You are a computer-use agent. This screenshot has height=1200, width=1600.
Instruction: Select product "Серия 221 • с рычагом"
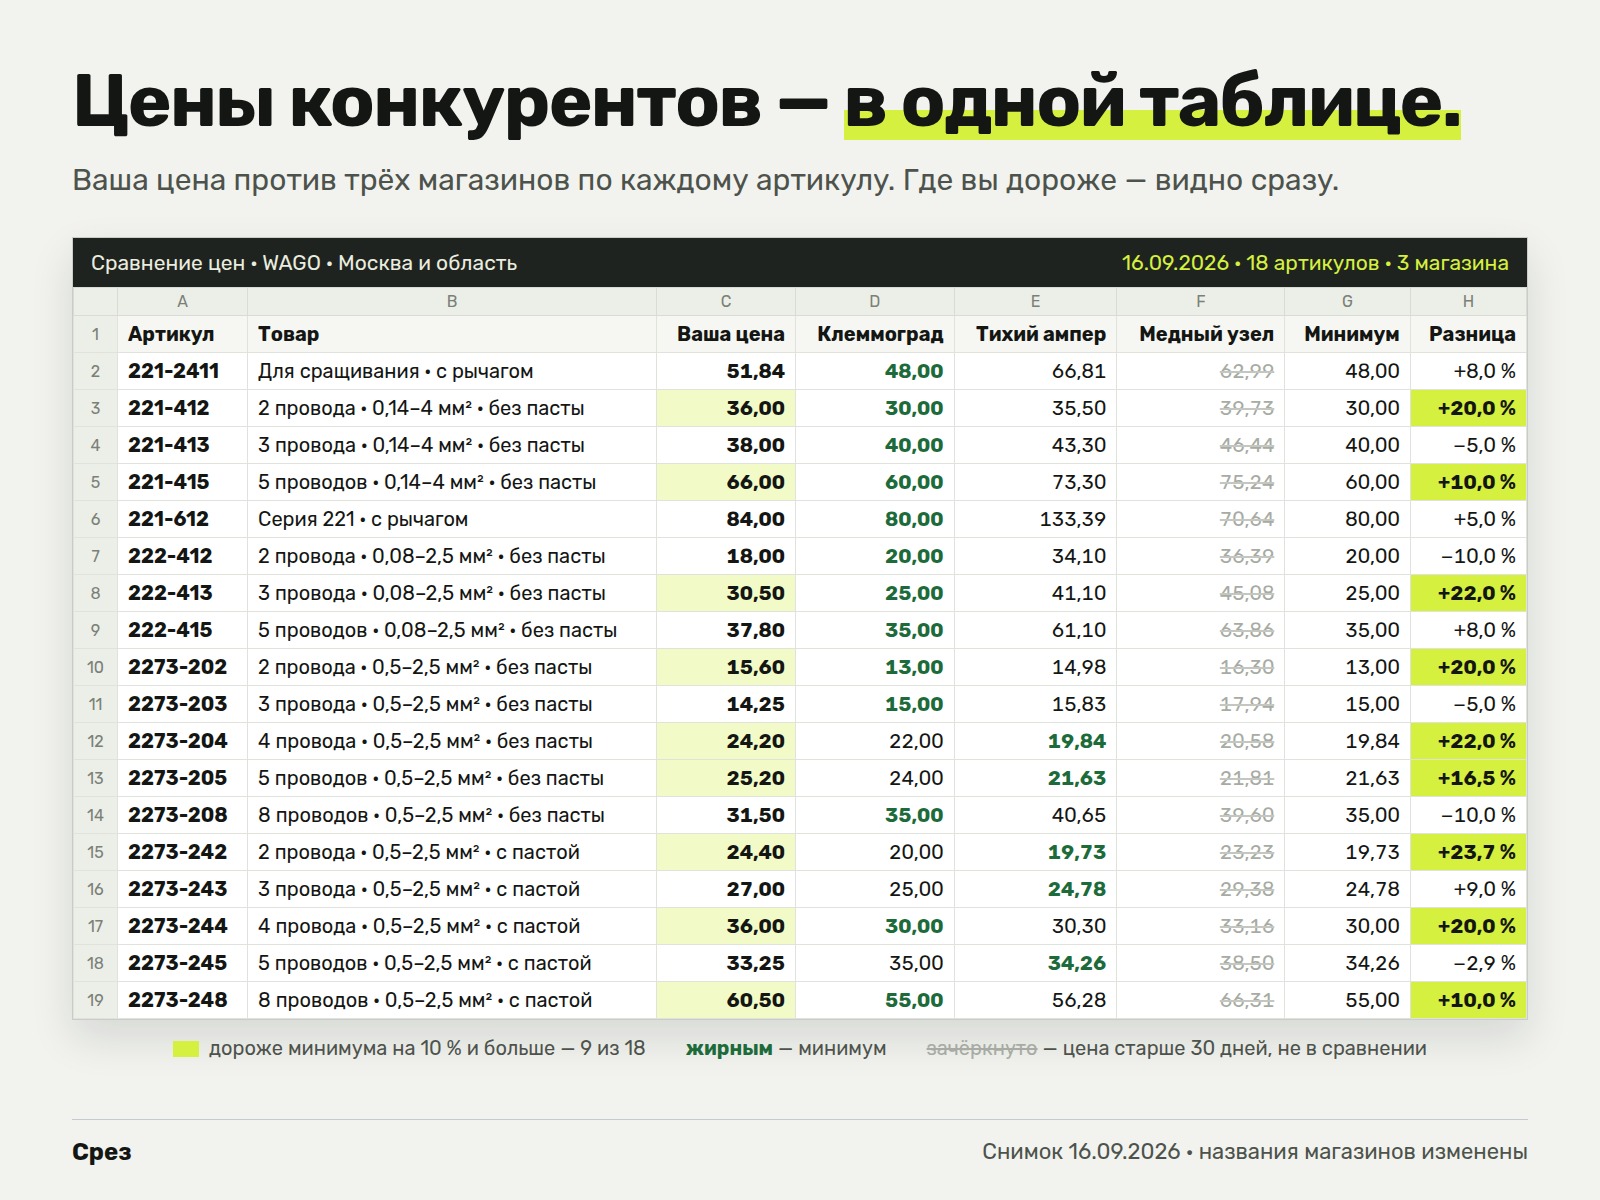coord(452,519)
